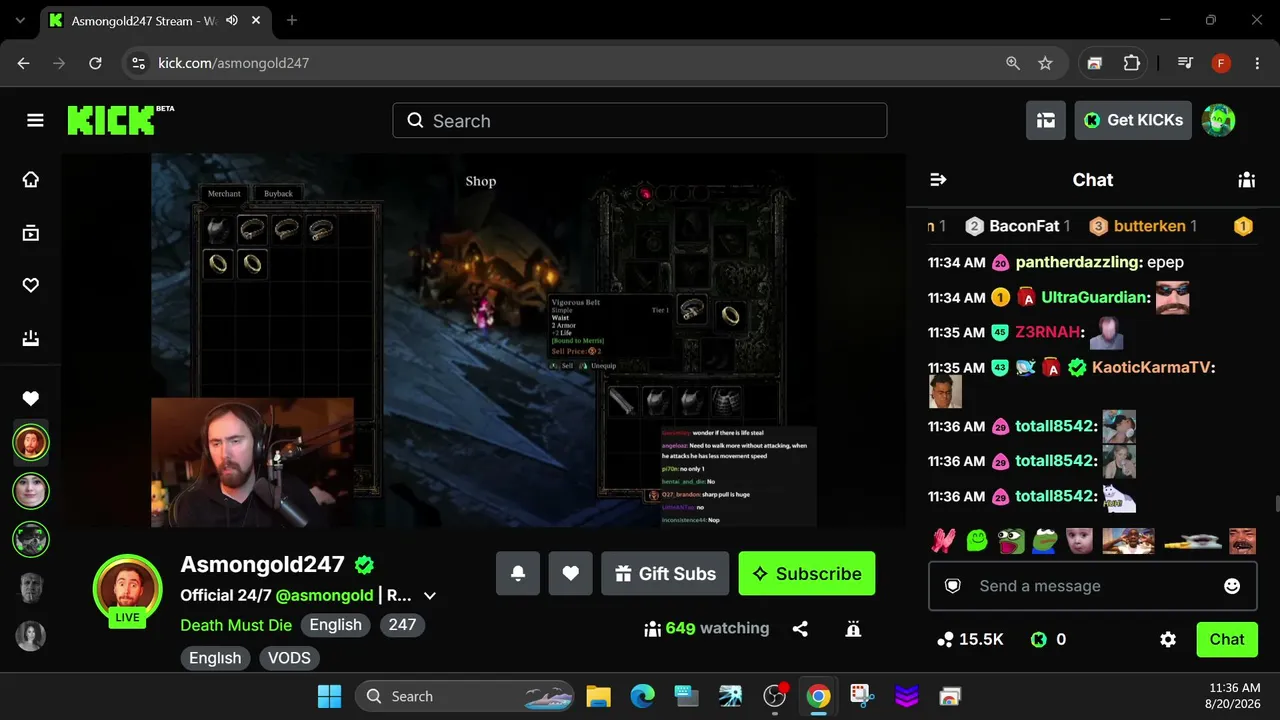1280x720 pixels.
Task: Open the Chrome profile F menu
Action: pyautogui.click(x=1221, y=63)
